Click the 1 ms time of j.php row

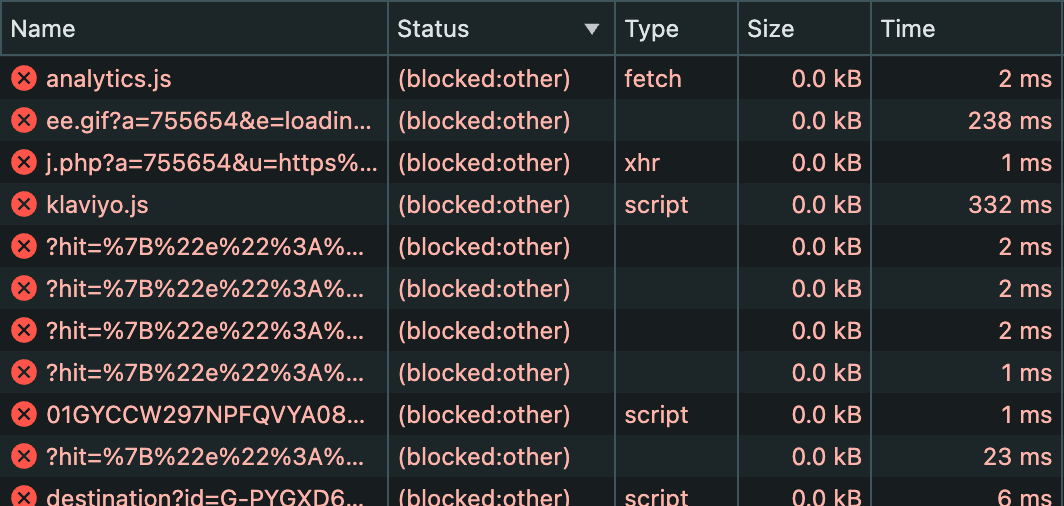coord(1026,163)
